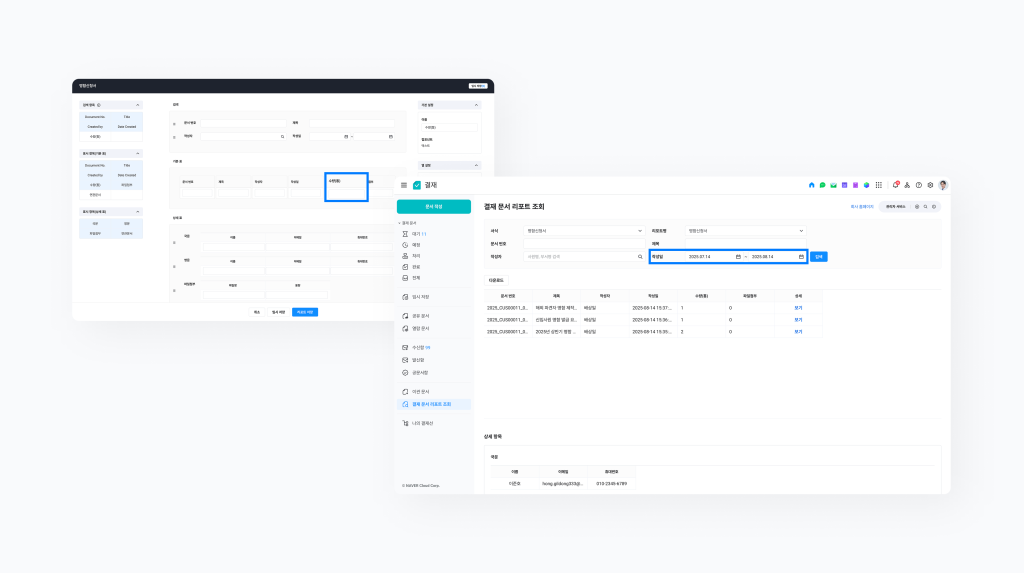The height and width of the screenshot is (573, 1024).
Task: Open the settings gear in top bar
Action: pyautogui.click(x=930, y=185)
